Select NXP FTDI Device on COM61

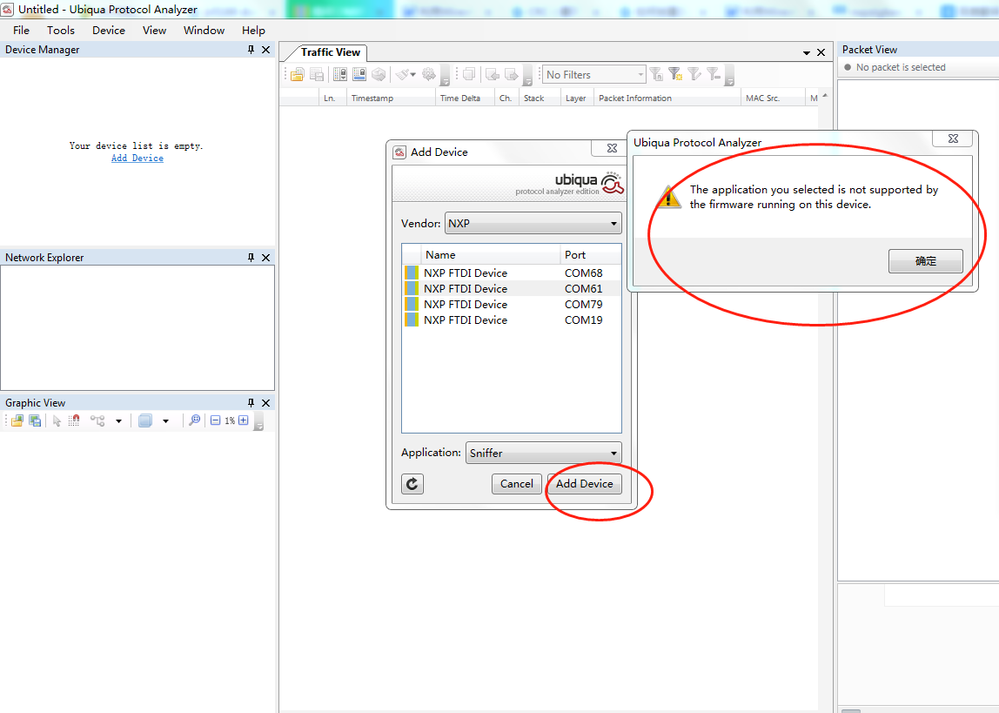coord(512,289)
